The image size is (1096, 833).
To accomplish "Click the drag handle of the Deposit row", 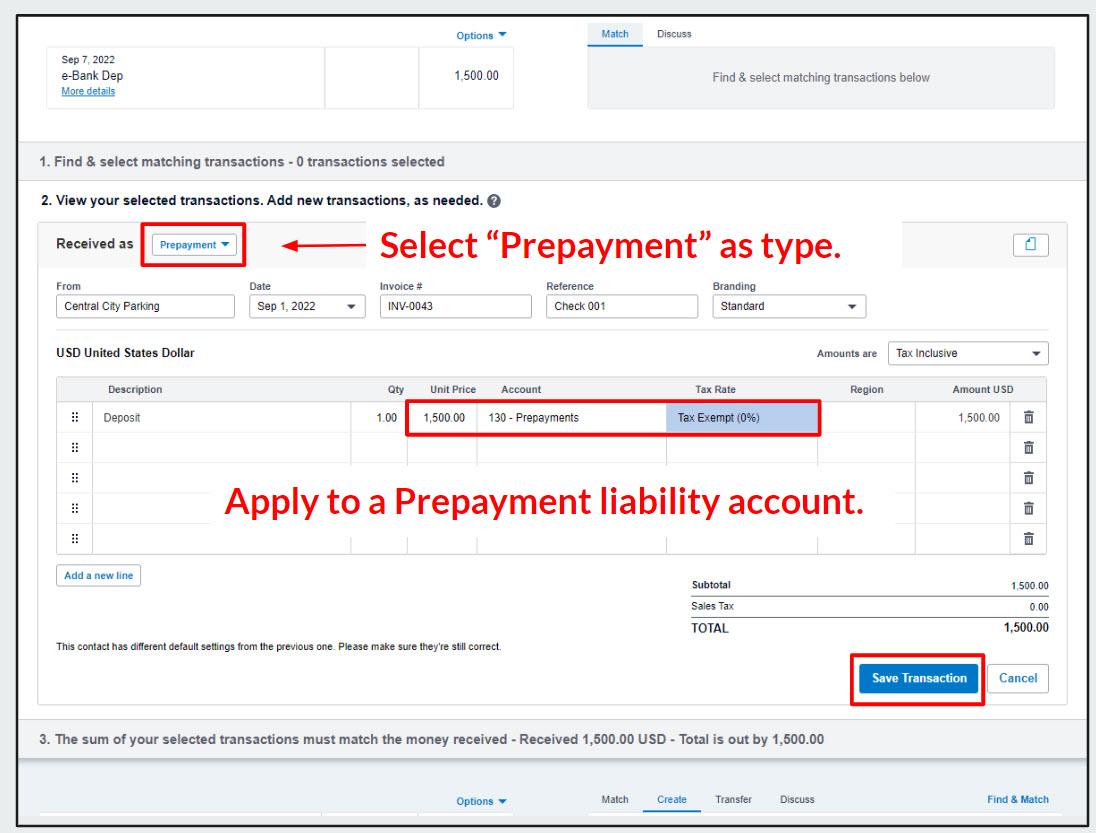I will coord(75,418).
